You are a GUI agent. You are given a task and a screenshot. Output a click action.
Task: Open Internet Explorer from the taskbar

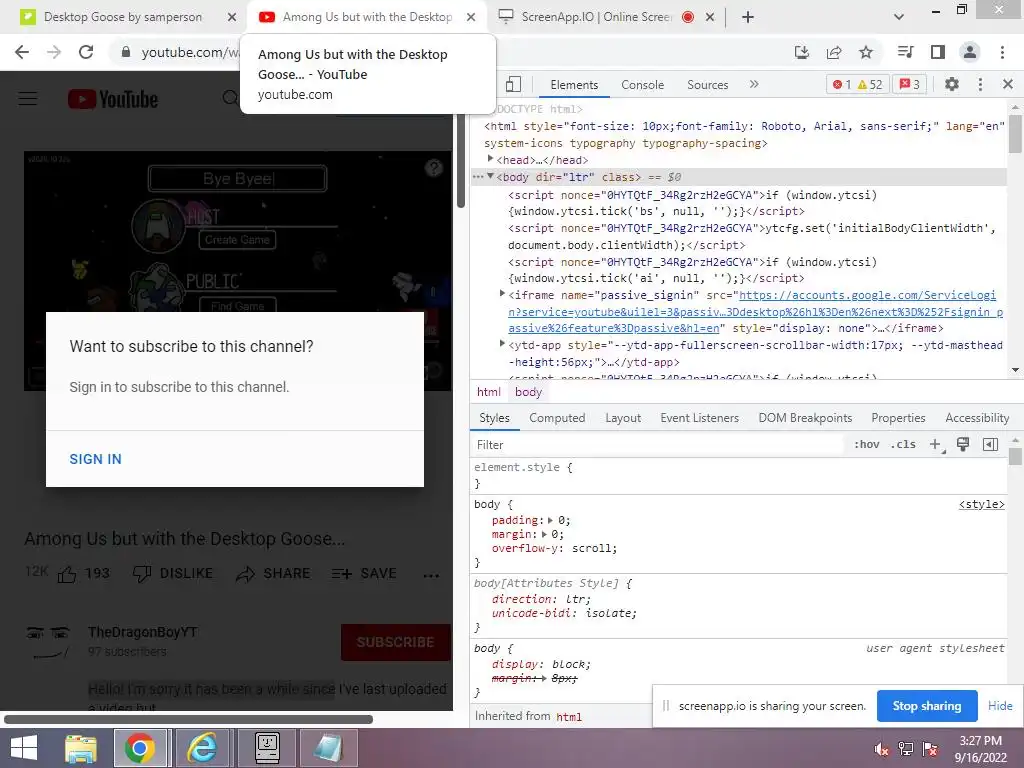(202, 748)
